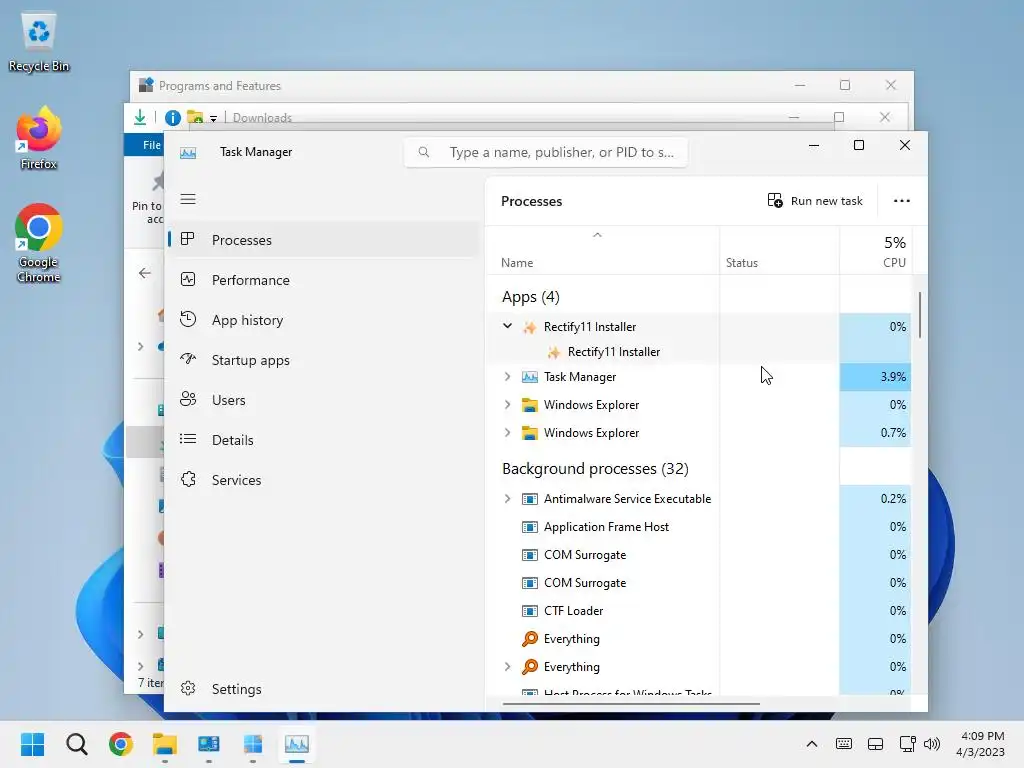Click the taskbar Search icon

click(76, 744)
